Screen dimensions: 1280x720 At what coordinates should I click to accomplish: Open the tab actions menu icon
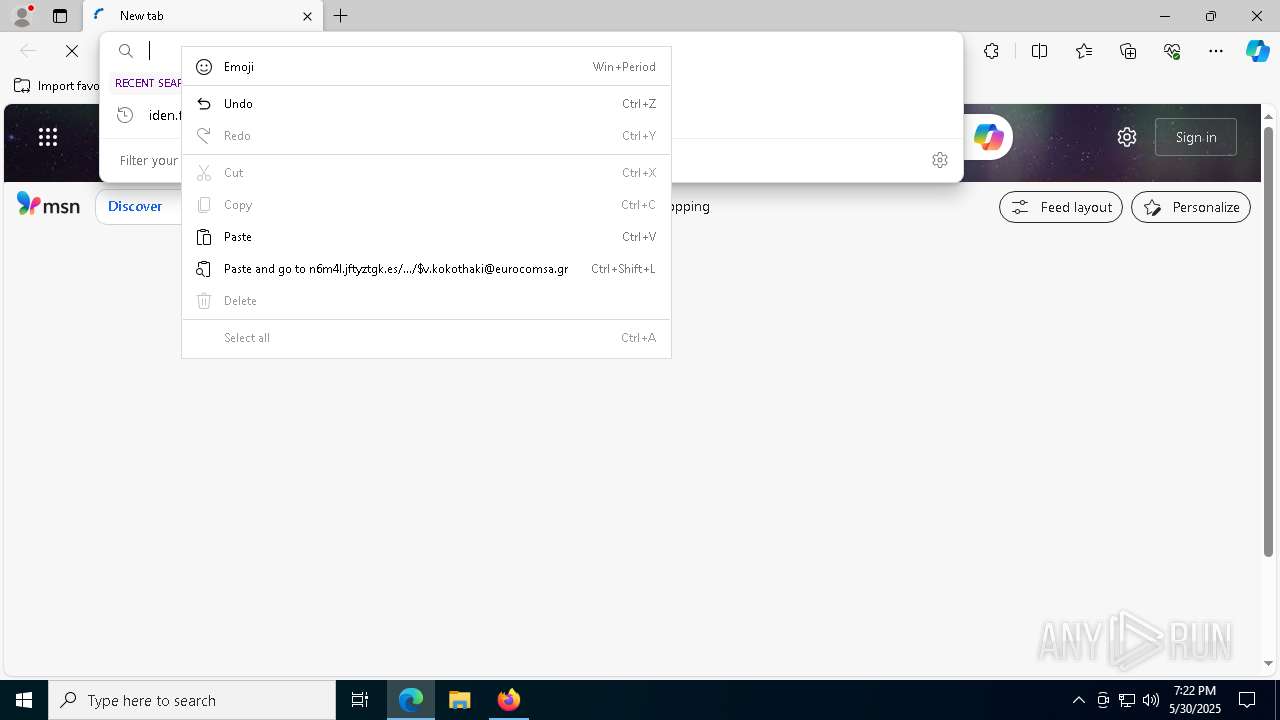60,16
